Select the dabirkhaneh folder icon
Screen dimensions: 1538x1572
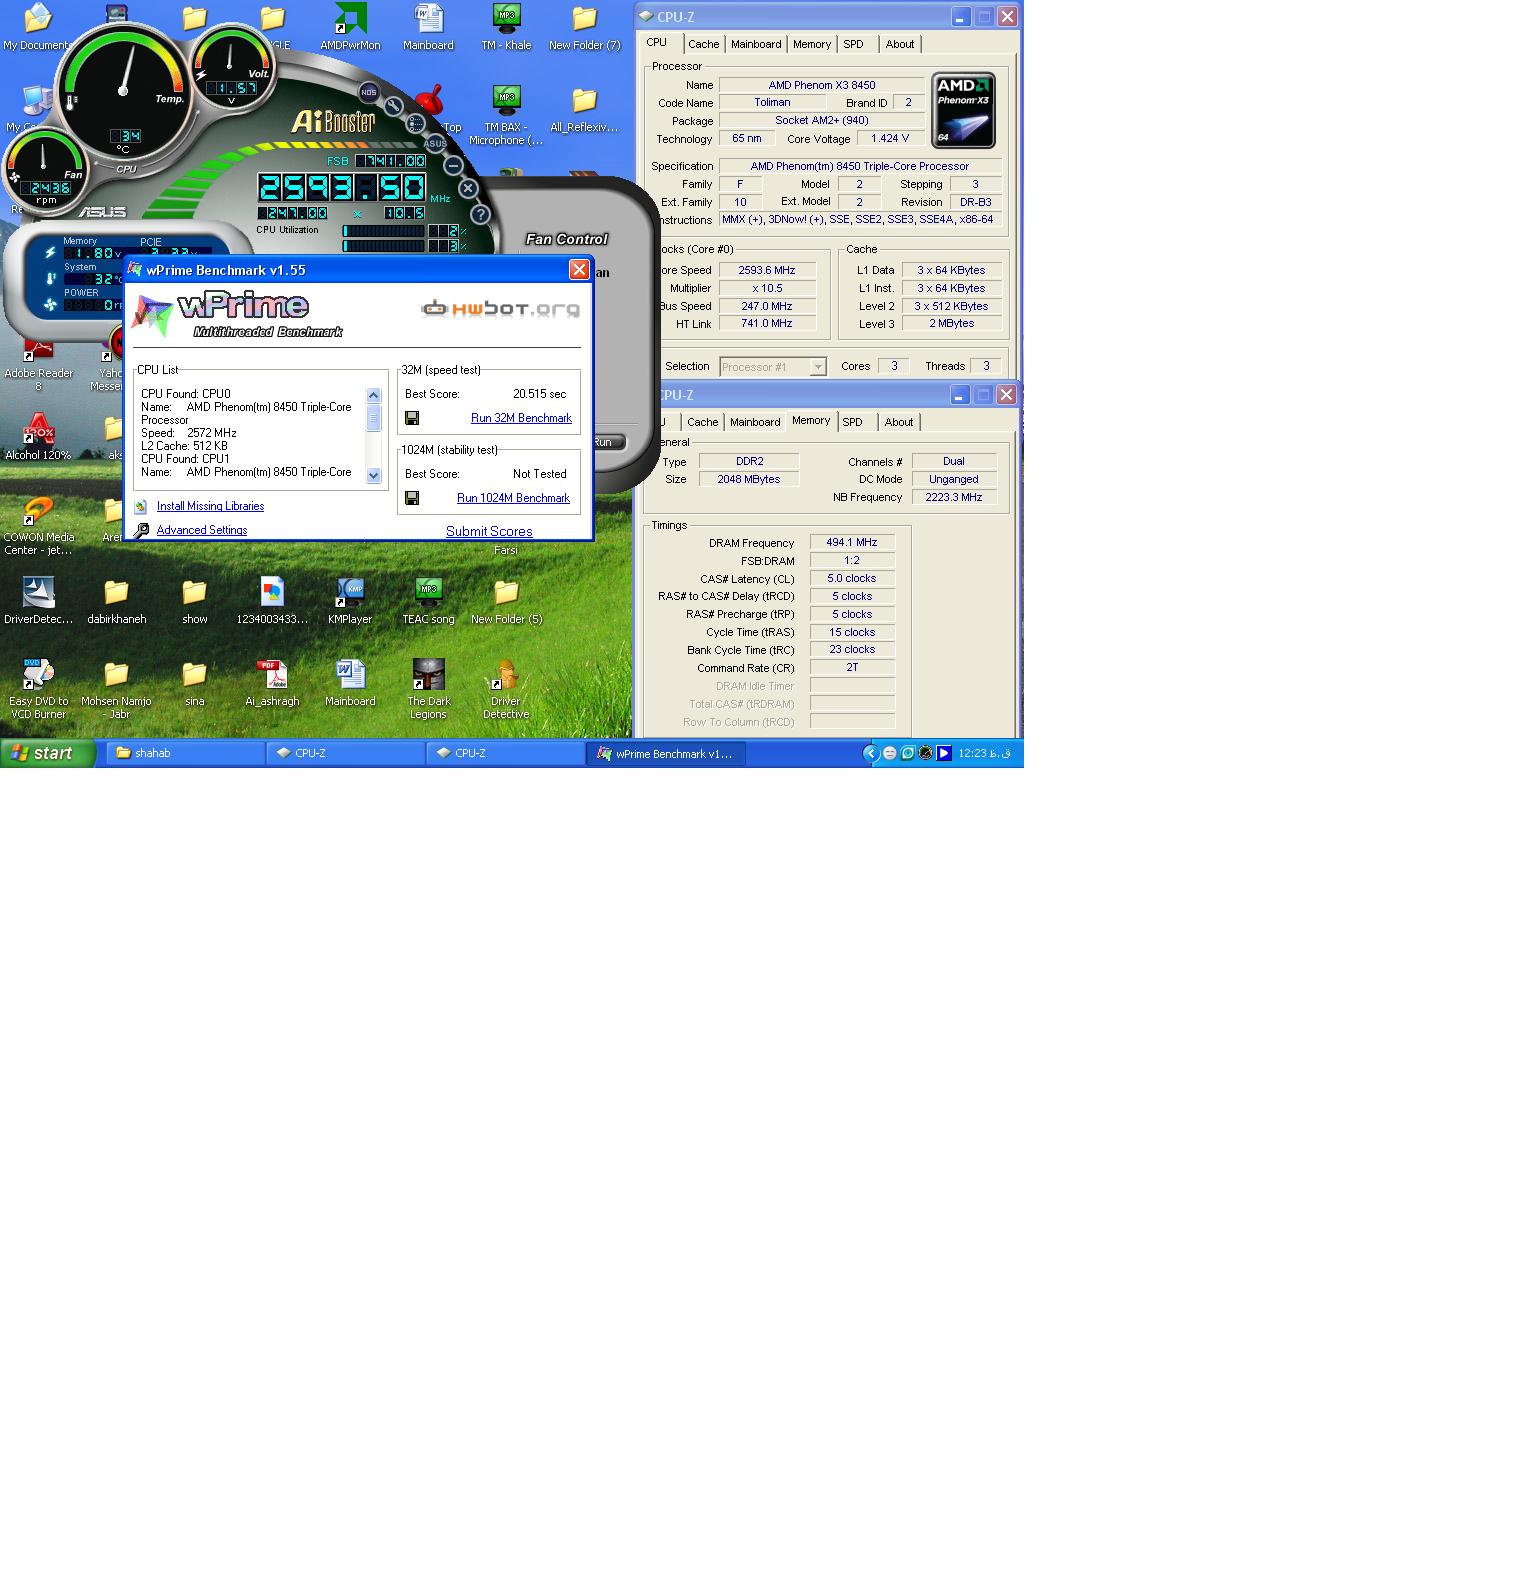coord(116,601)
